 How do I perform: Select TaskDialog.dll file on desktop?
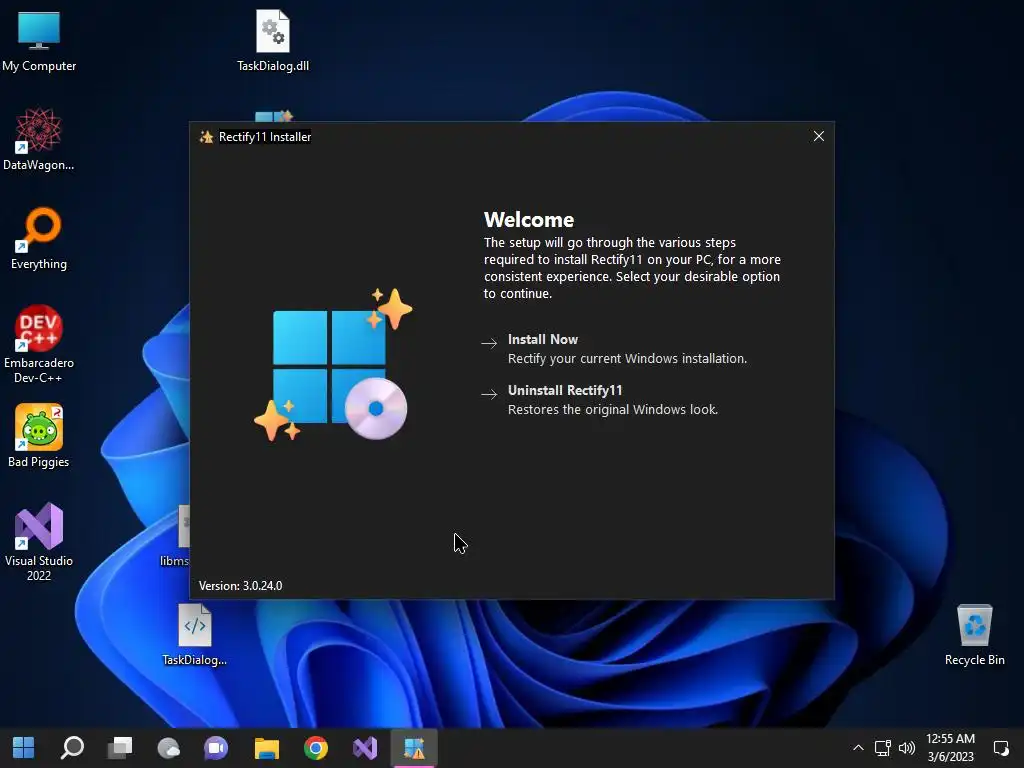(273, 40)
